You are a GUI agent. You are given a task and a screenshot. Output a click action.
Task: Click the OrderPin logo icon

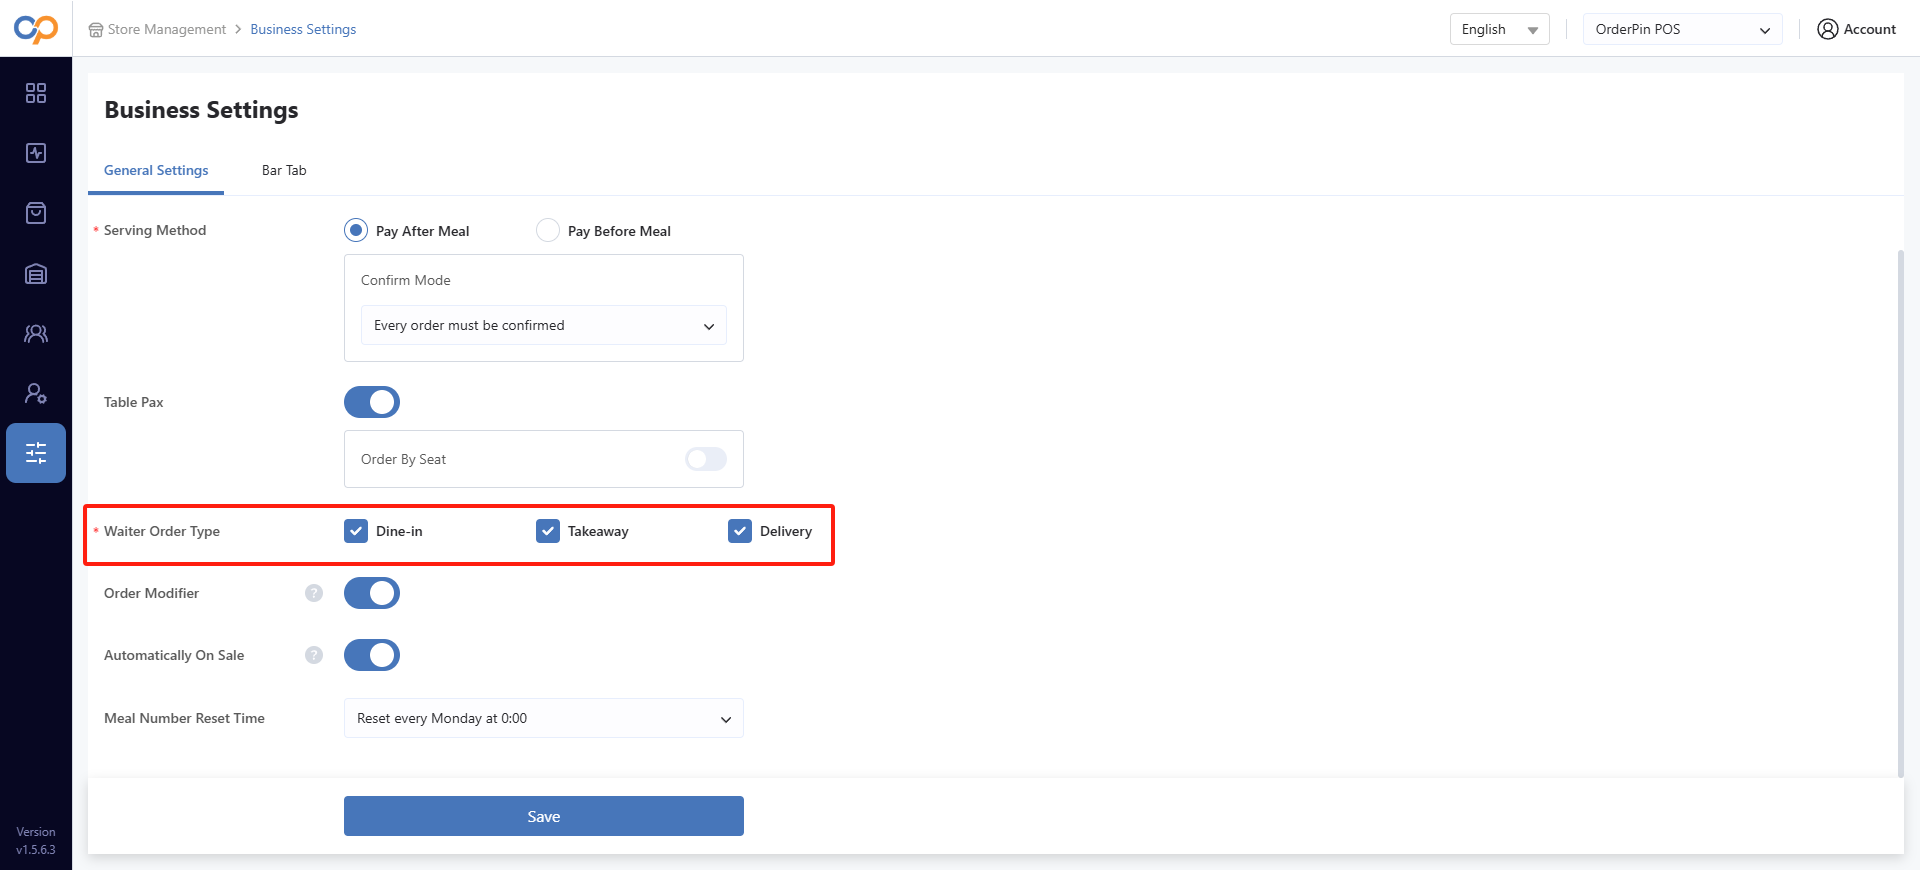pos(36,29)
